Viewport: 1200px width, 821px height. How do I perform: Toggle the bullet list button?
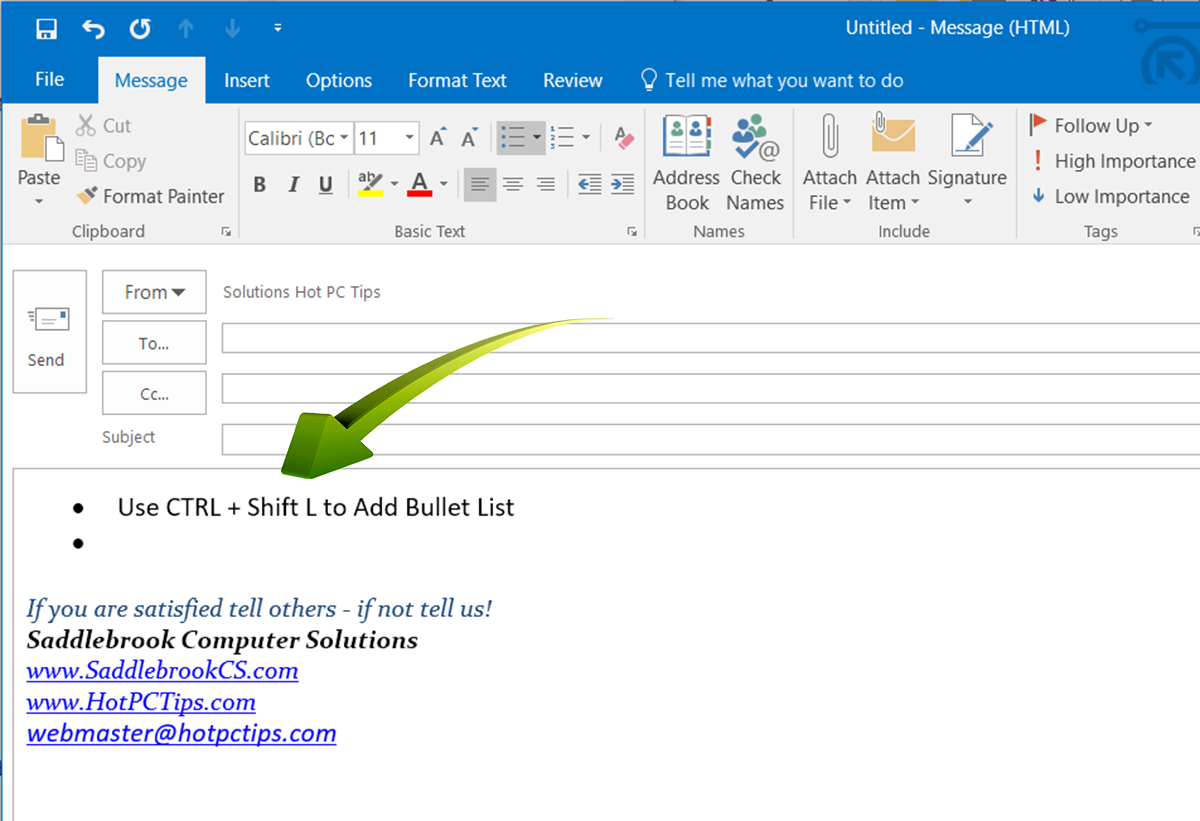coord(513,138)
